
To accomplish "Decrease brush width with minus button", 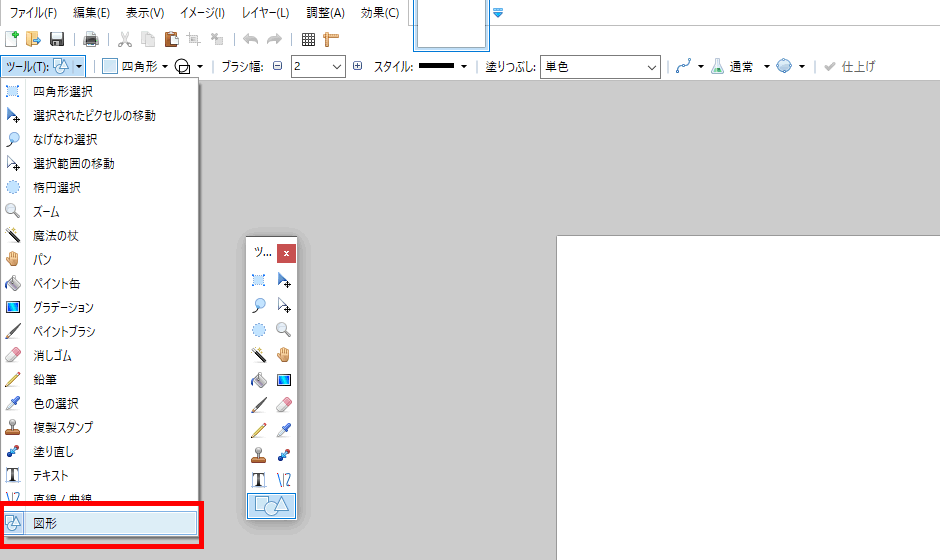I will click(x=278, y=67).
